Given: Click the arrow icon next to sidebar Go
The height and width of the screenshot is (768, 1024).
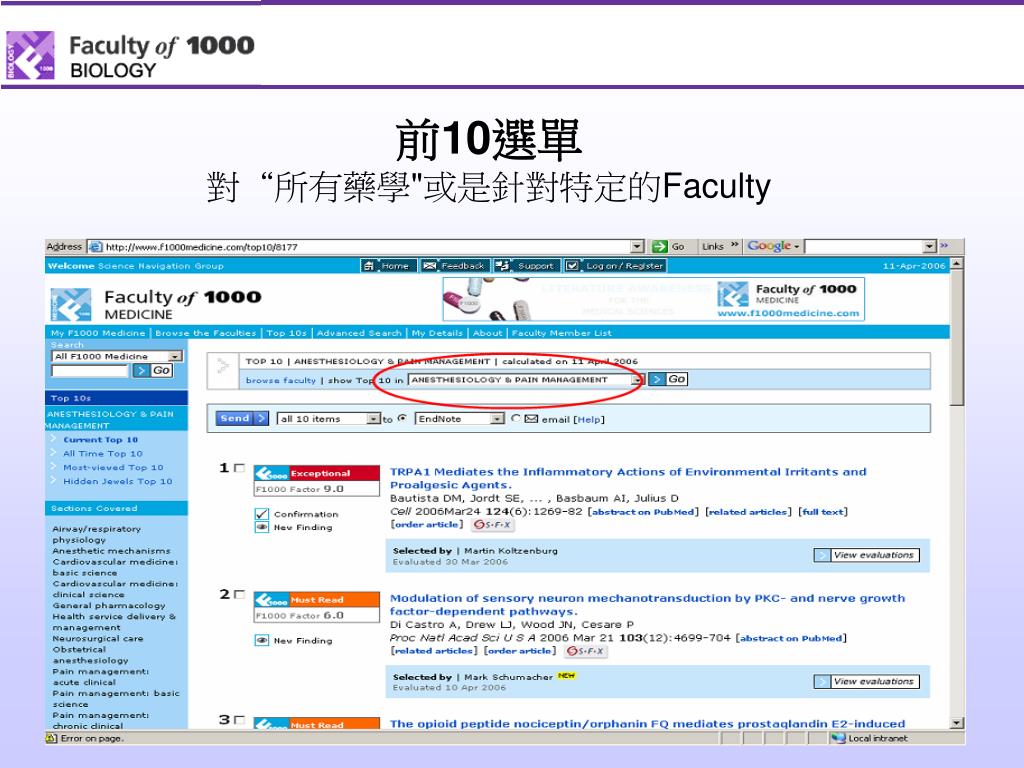Looking at the screenshot, I should pyautogui.click(x=141, y=371).
